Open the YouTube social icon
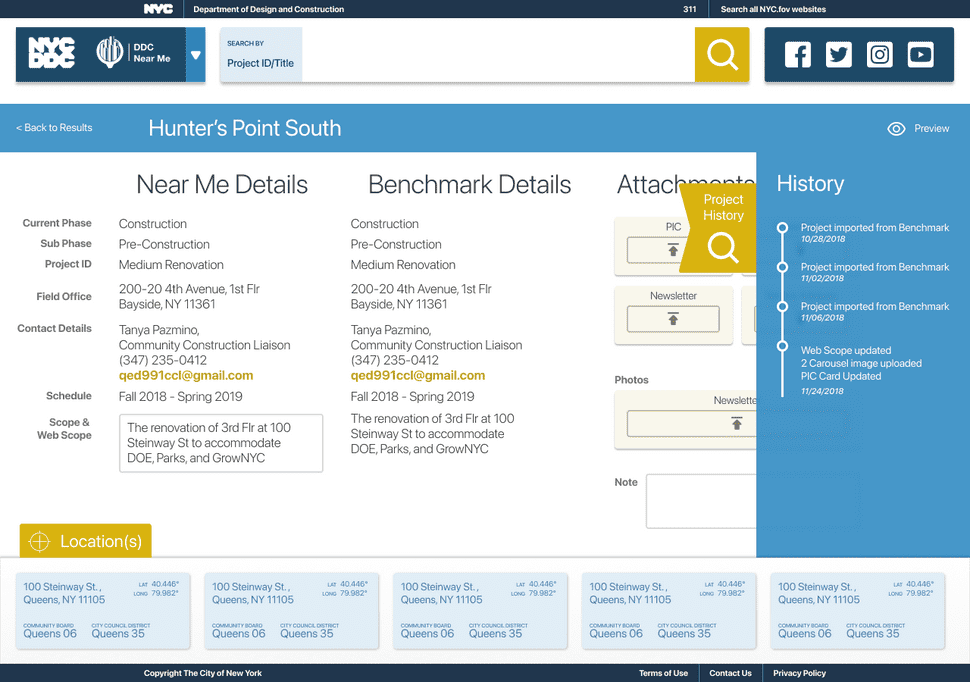The image size is (970, 682). coord(921,54)
